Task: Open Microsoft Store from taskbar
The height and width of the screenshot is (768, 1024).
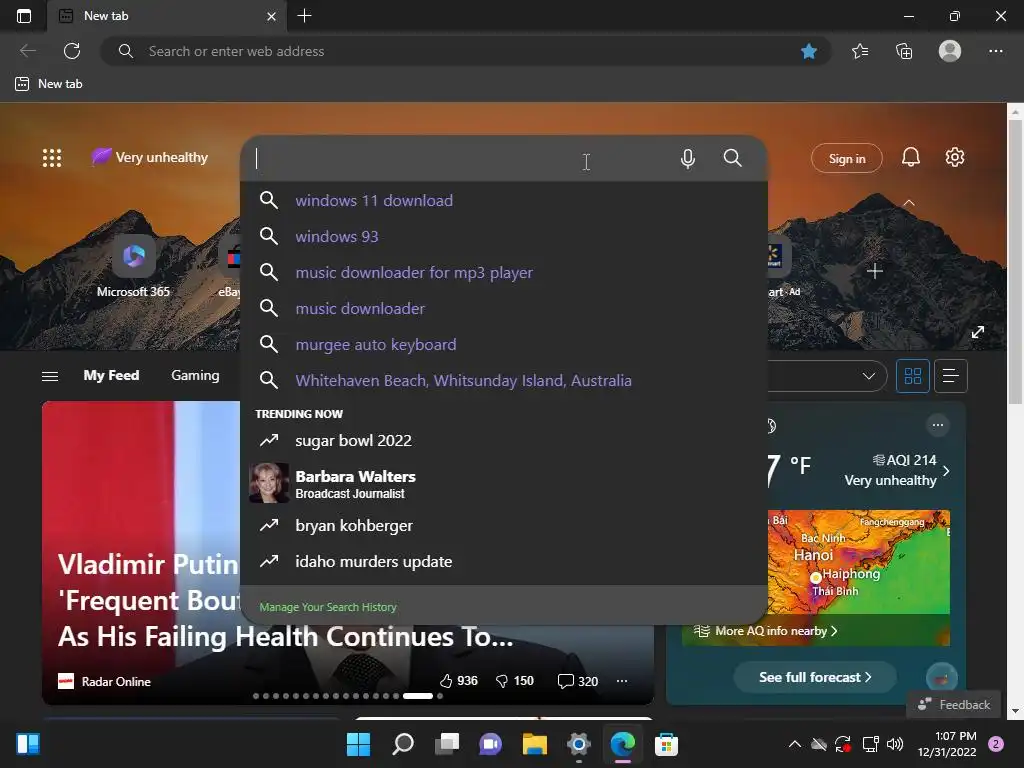Action: click(666, 744)
